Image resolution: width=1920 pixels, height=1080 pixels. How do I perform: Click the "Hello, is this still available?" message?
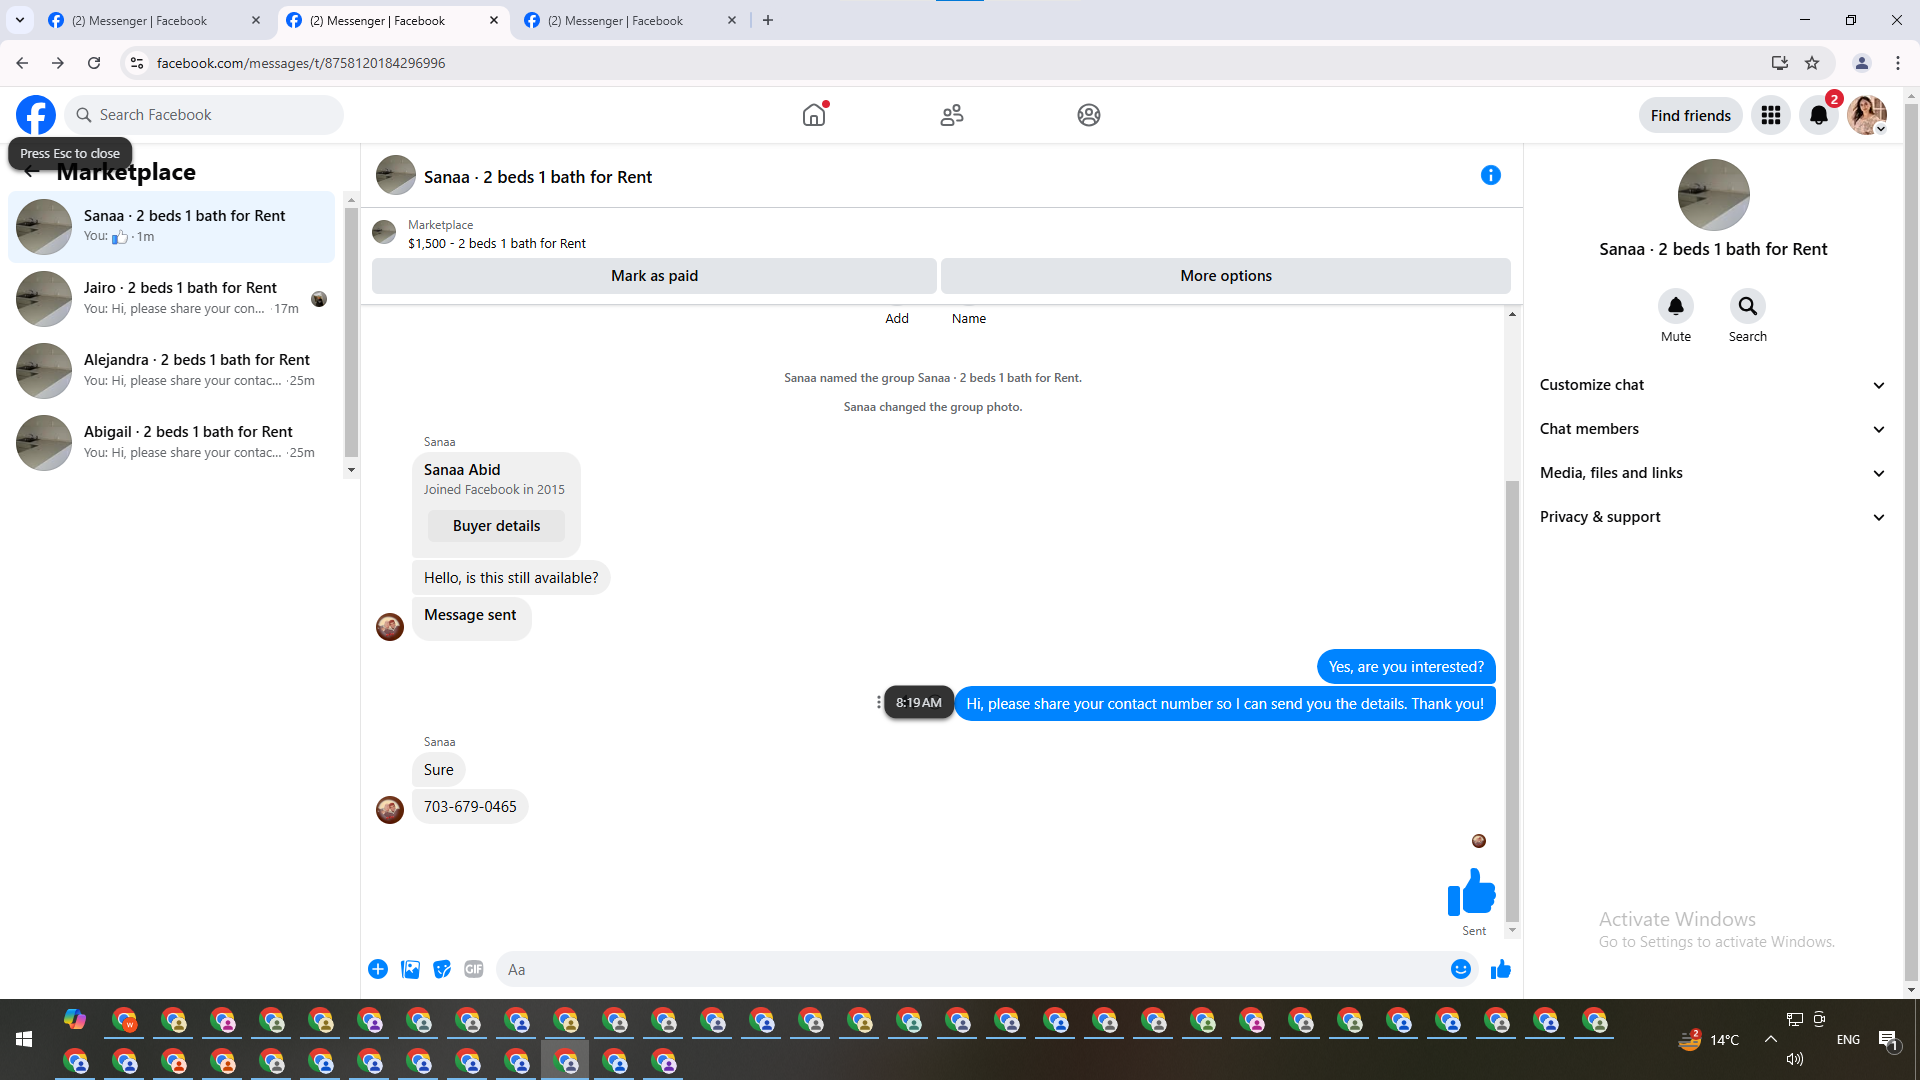(511, 578)
